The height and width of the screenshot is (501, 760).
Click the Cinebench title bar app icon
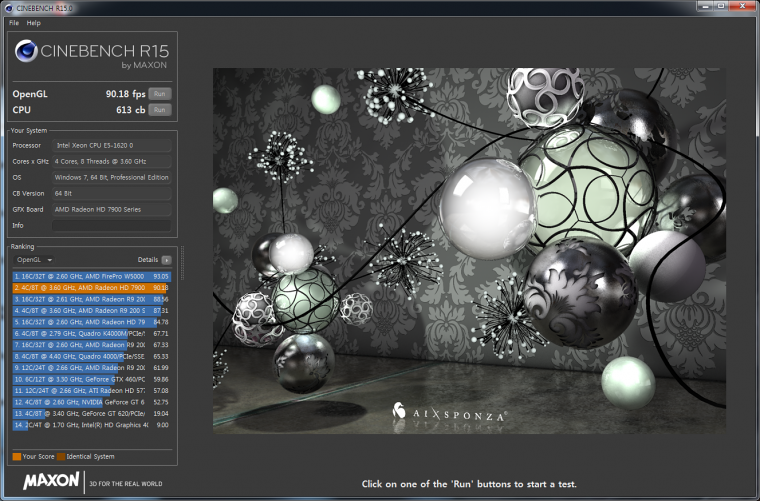point(9,8)
